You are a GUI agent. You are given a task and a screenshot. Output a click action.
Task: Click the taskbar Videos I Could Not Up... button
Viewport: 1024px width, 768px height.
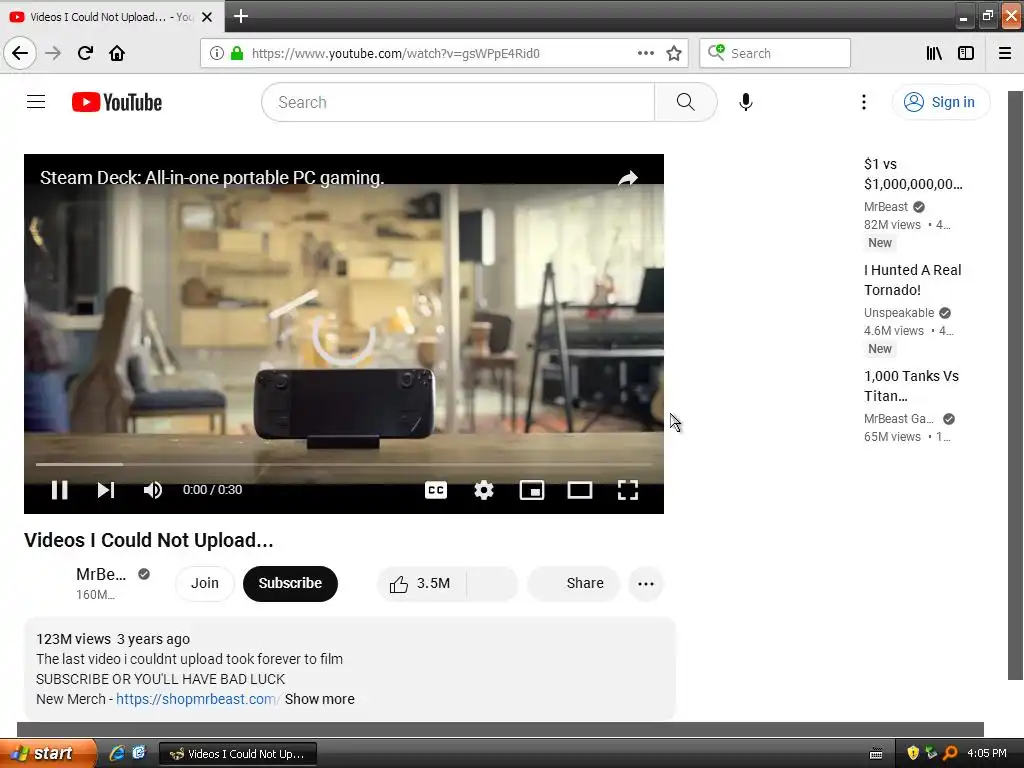238,754
